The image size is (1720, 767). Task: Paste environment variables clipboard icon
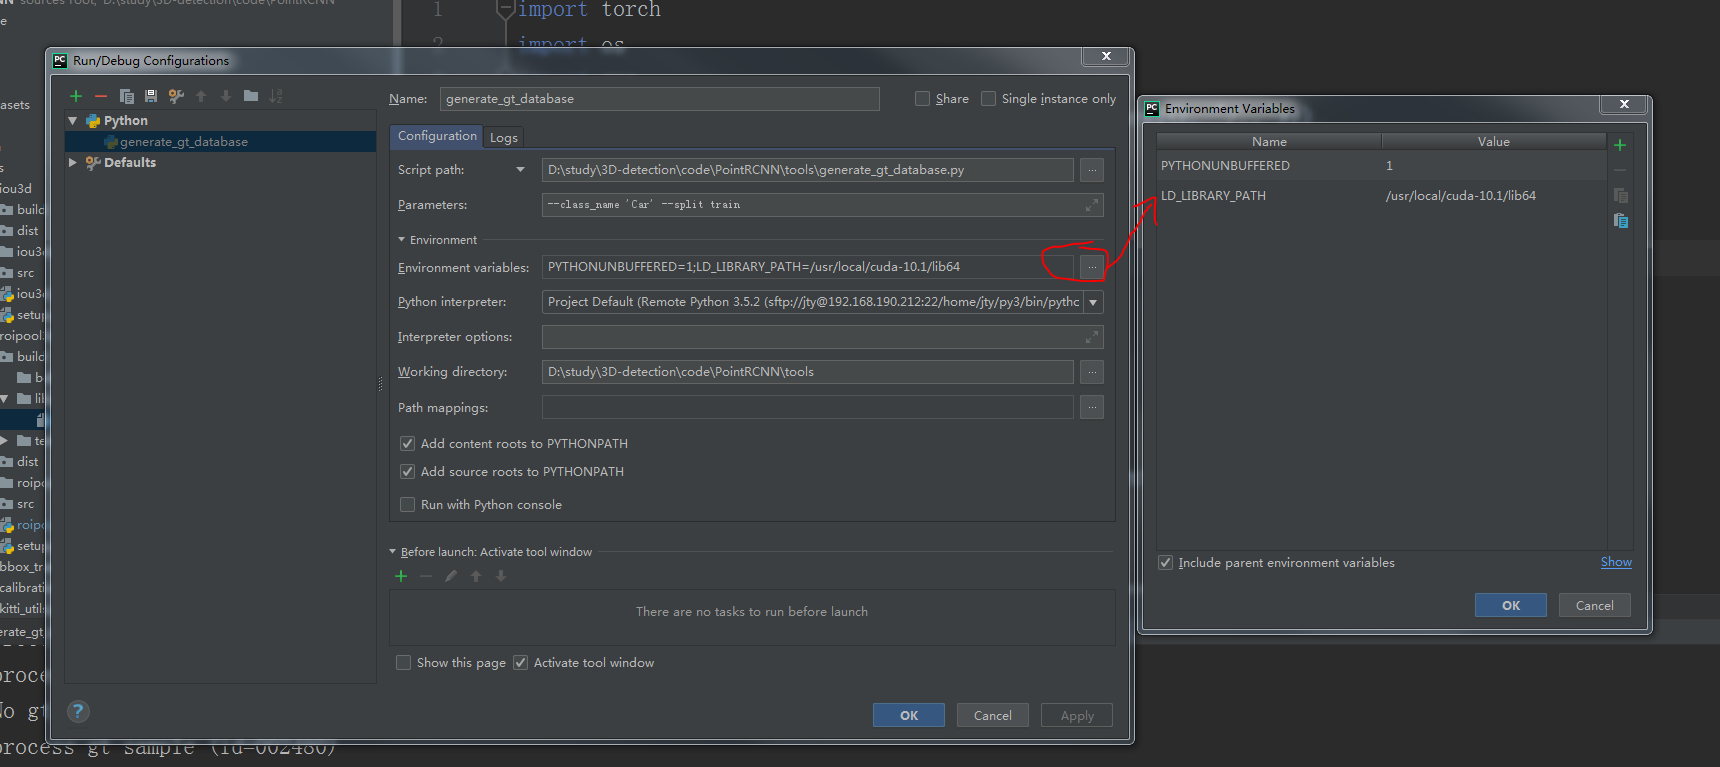pos(1621,220)
